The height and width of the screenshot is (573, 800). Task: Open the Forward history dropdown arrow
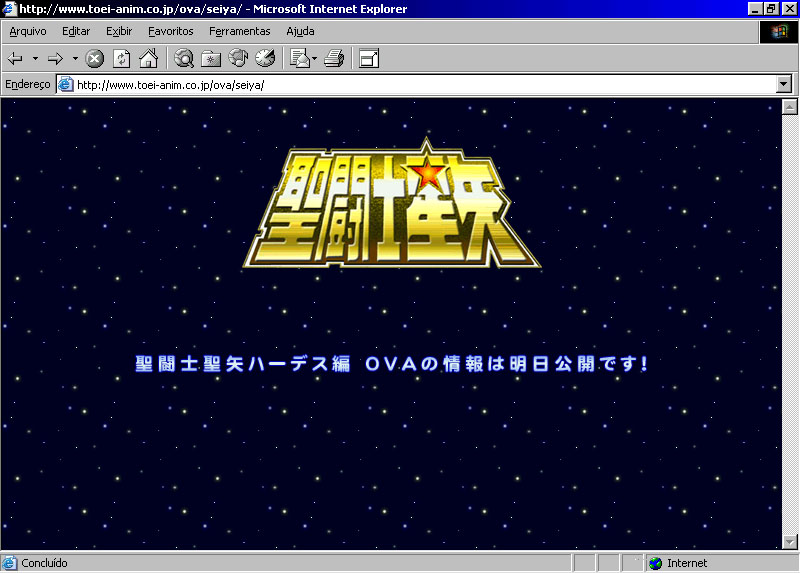click(75, 59)
